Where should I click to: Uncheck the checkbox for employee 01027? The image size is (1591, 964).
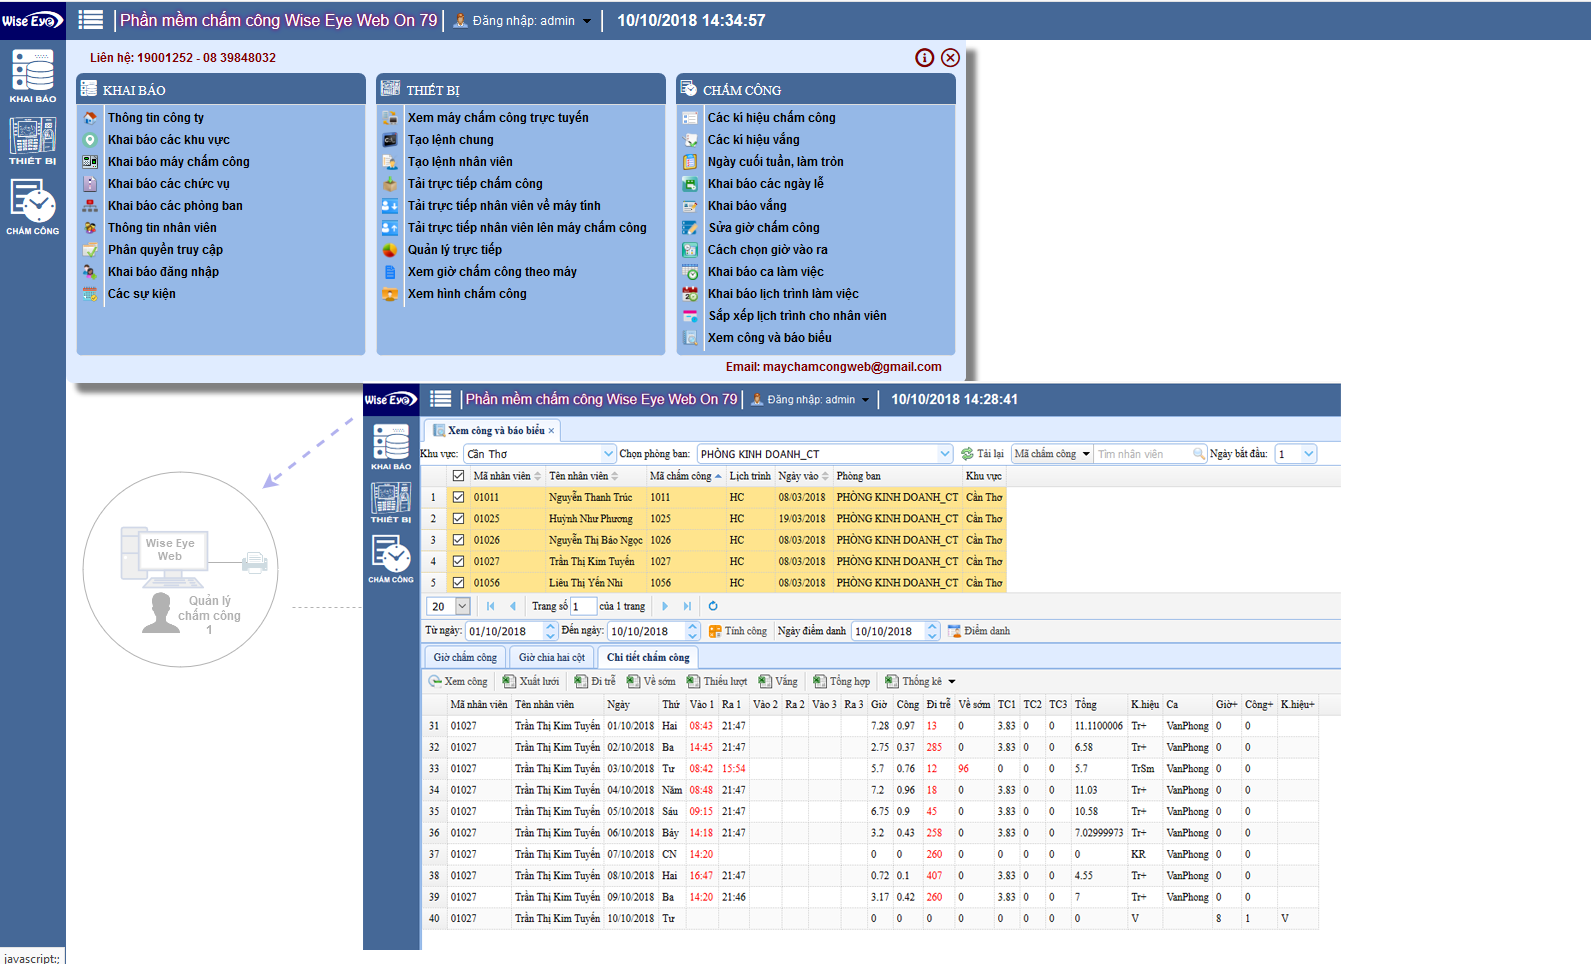(x=458, y=561)
